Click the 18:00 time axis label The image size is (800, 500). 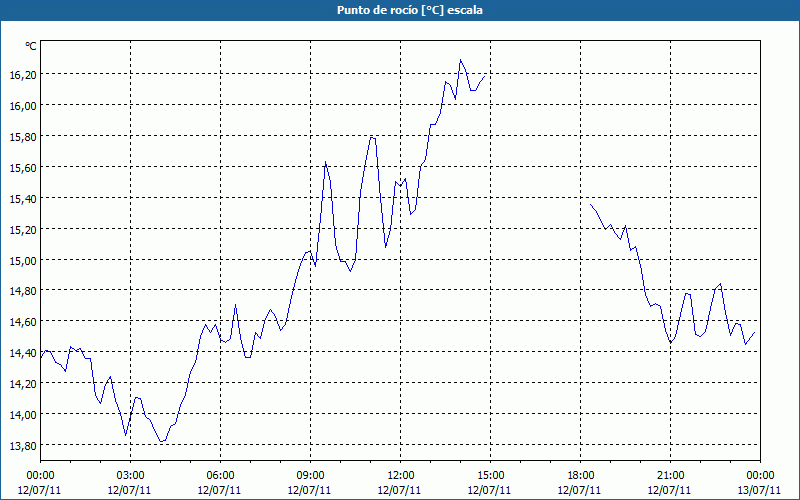pos(581,476)
